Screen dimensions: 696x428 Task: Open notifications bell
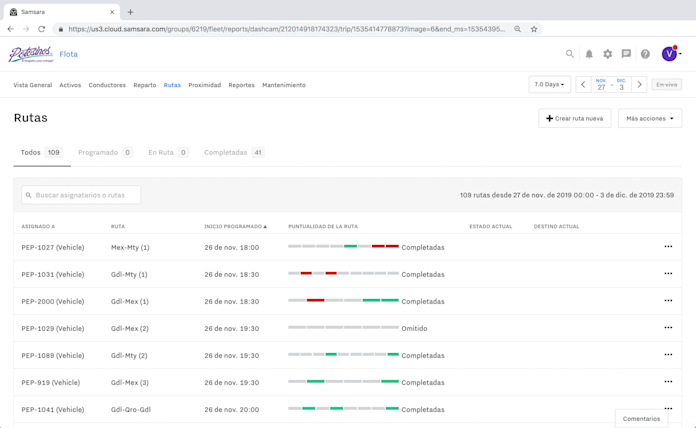click(589, 54)
